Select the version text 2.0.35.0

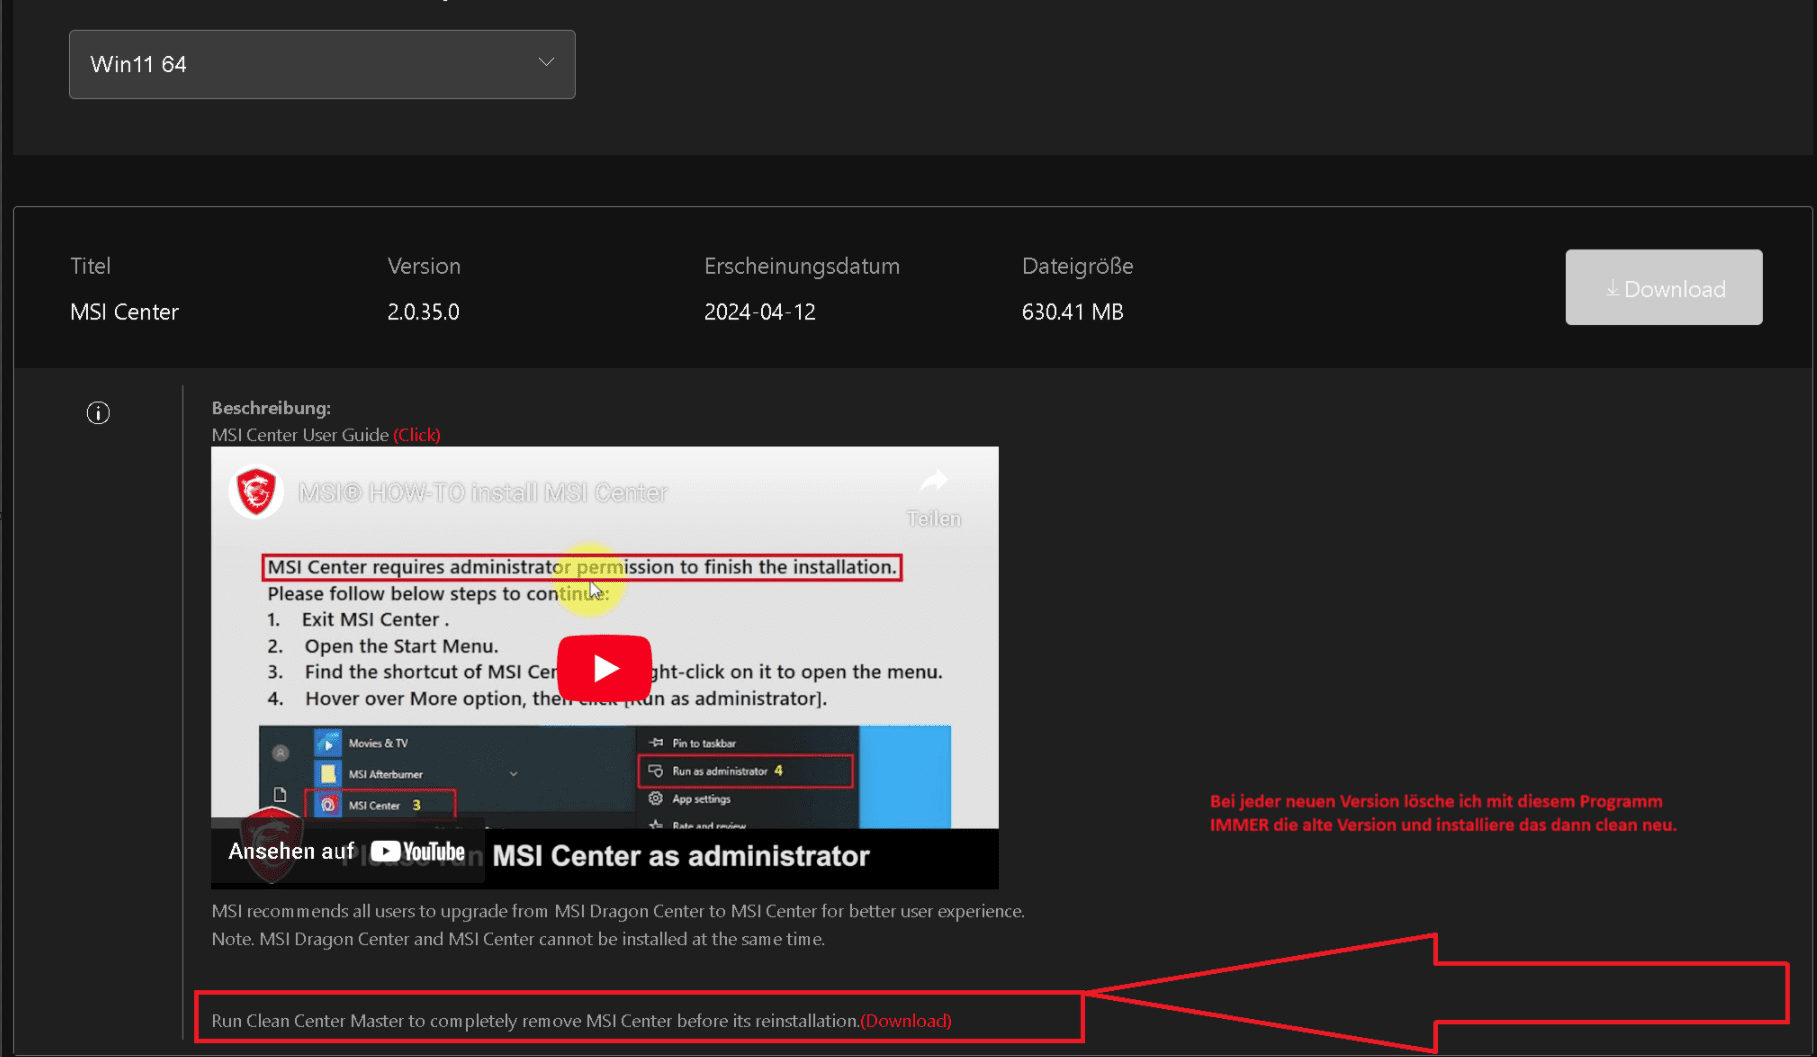coord(423,312)
